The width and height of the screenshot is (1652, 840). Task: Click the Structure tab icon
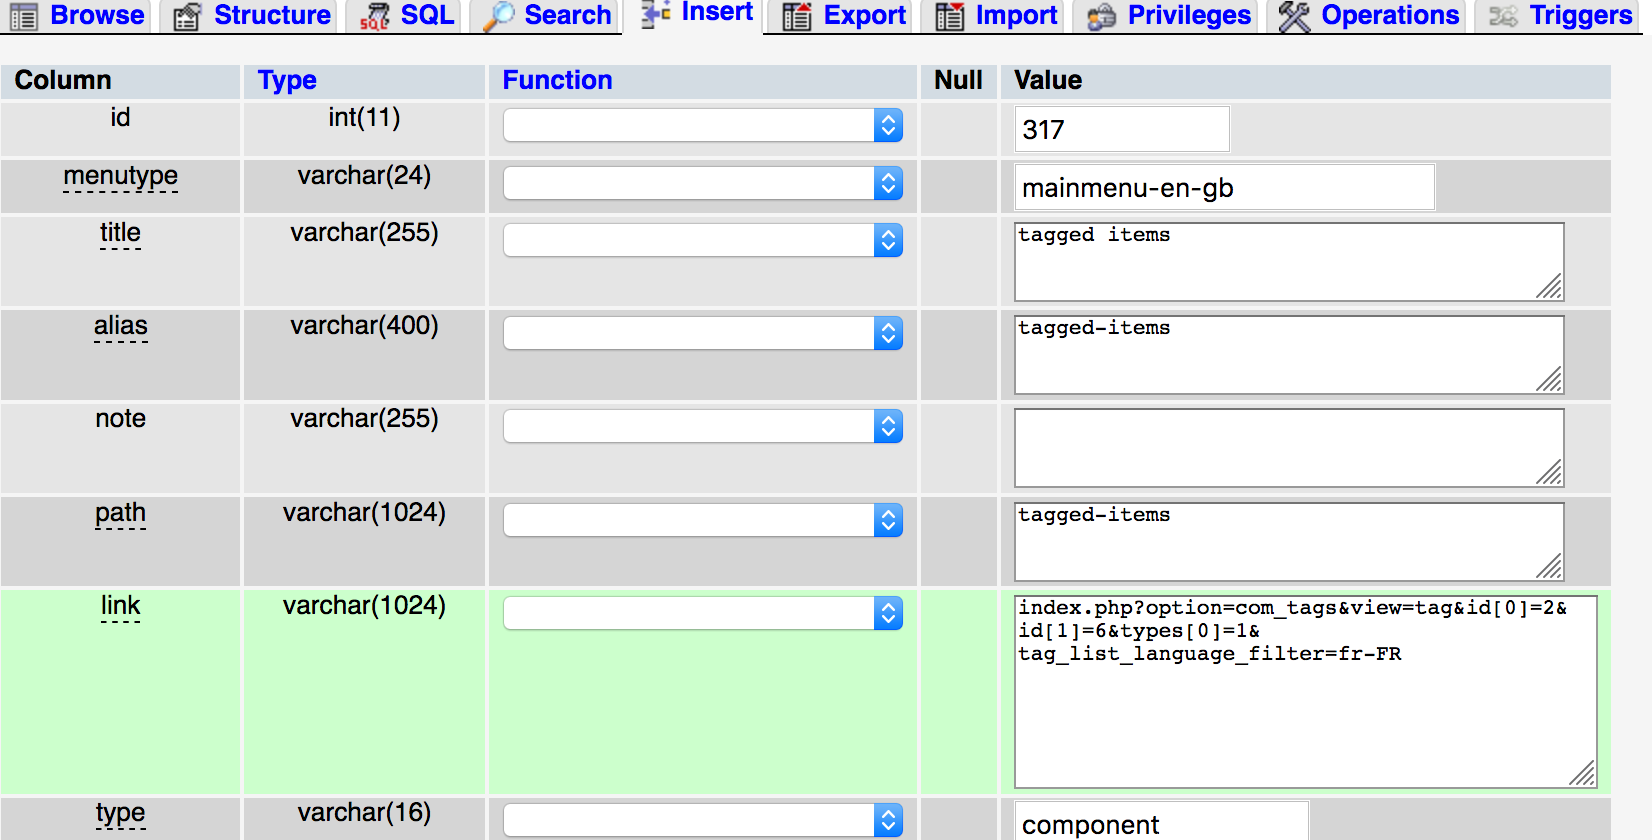pos(187,16)
